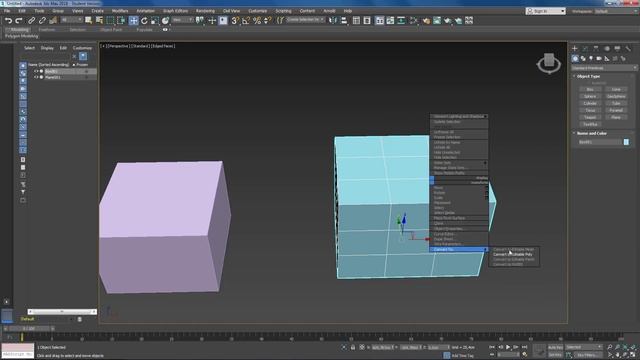Image resolution: width=640 pixels, height=360 pixels.
Task: Open the Sign In dropdown
Action: pyautogui.click(x=546, y=11)
